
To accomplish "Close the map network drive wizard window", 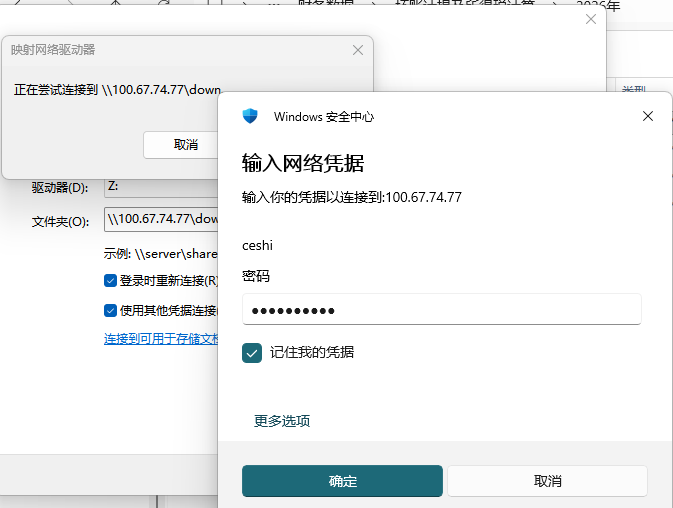I will click(591, 19).
